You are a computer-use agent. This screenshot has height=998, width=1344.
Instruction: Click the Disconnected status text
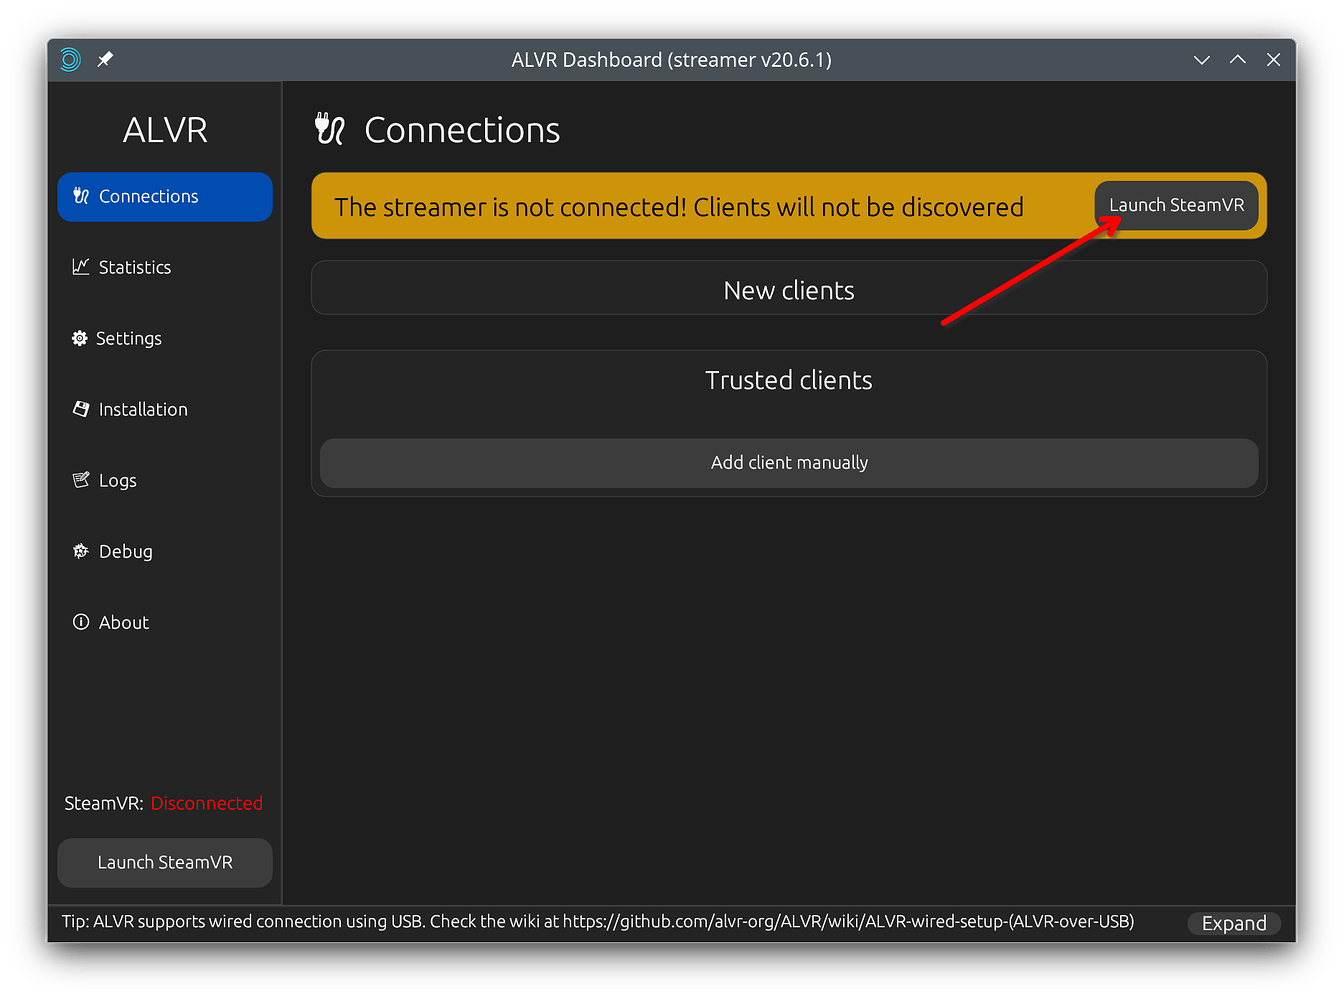(x=206, y=803)
